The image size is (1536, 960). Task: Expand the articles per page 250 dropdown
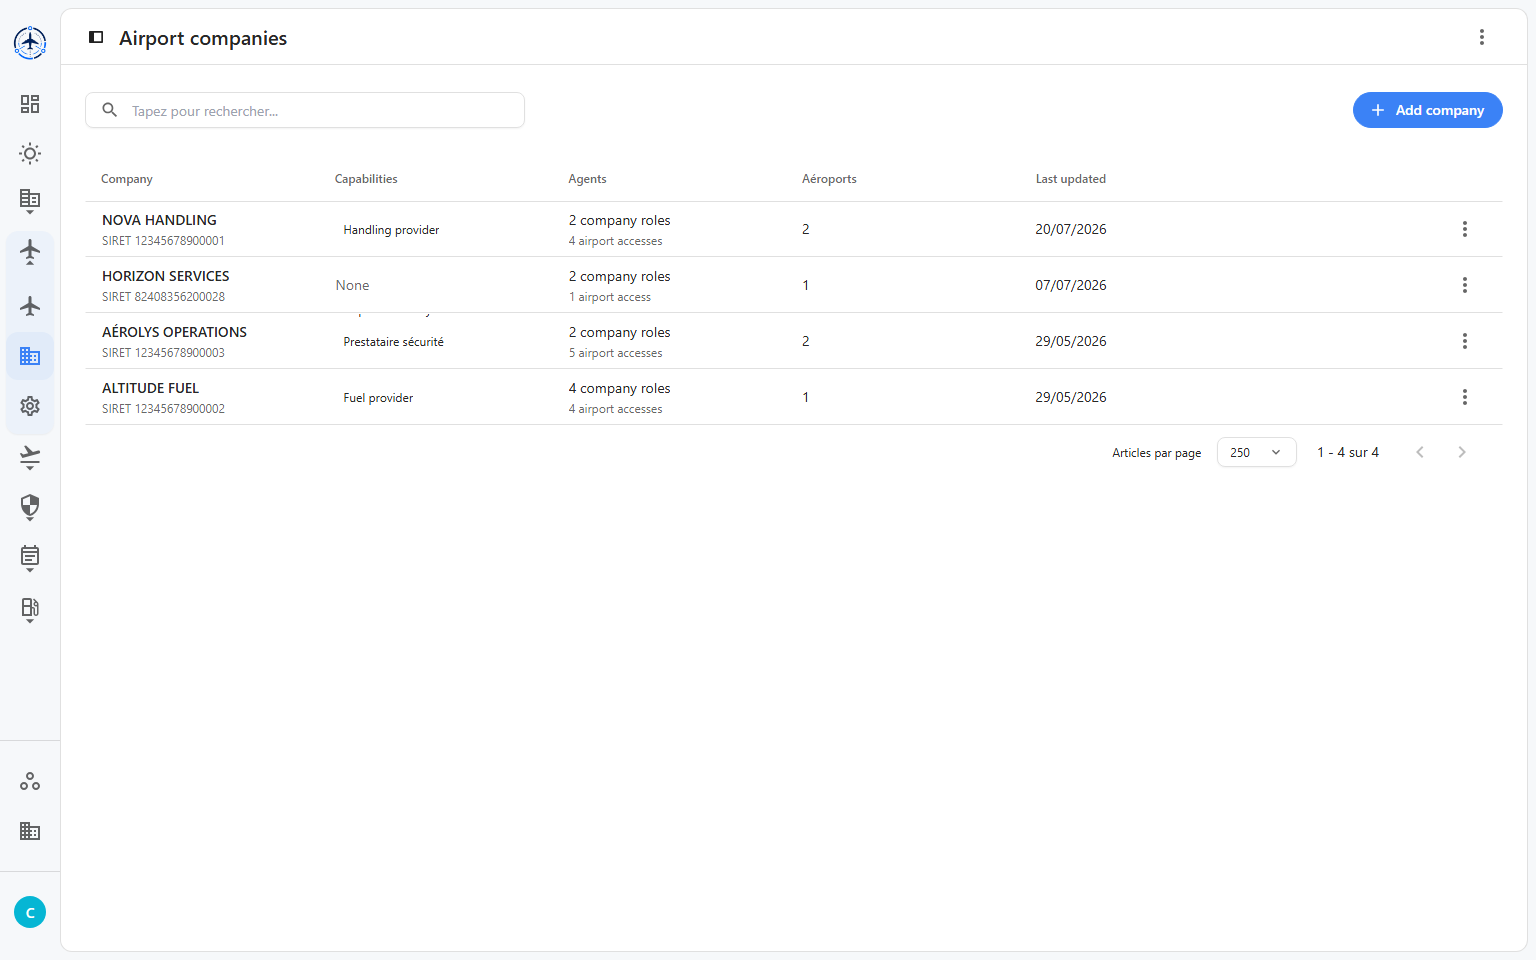[x=1256, y=452]
